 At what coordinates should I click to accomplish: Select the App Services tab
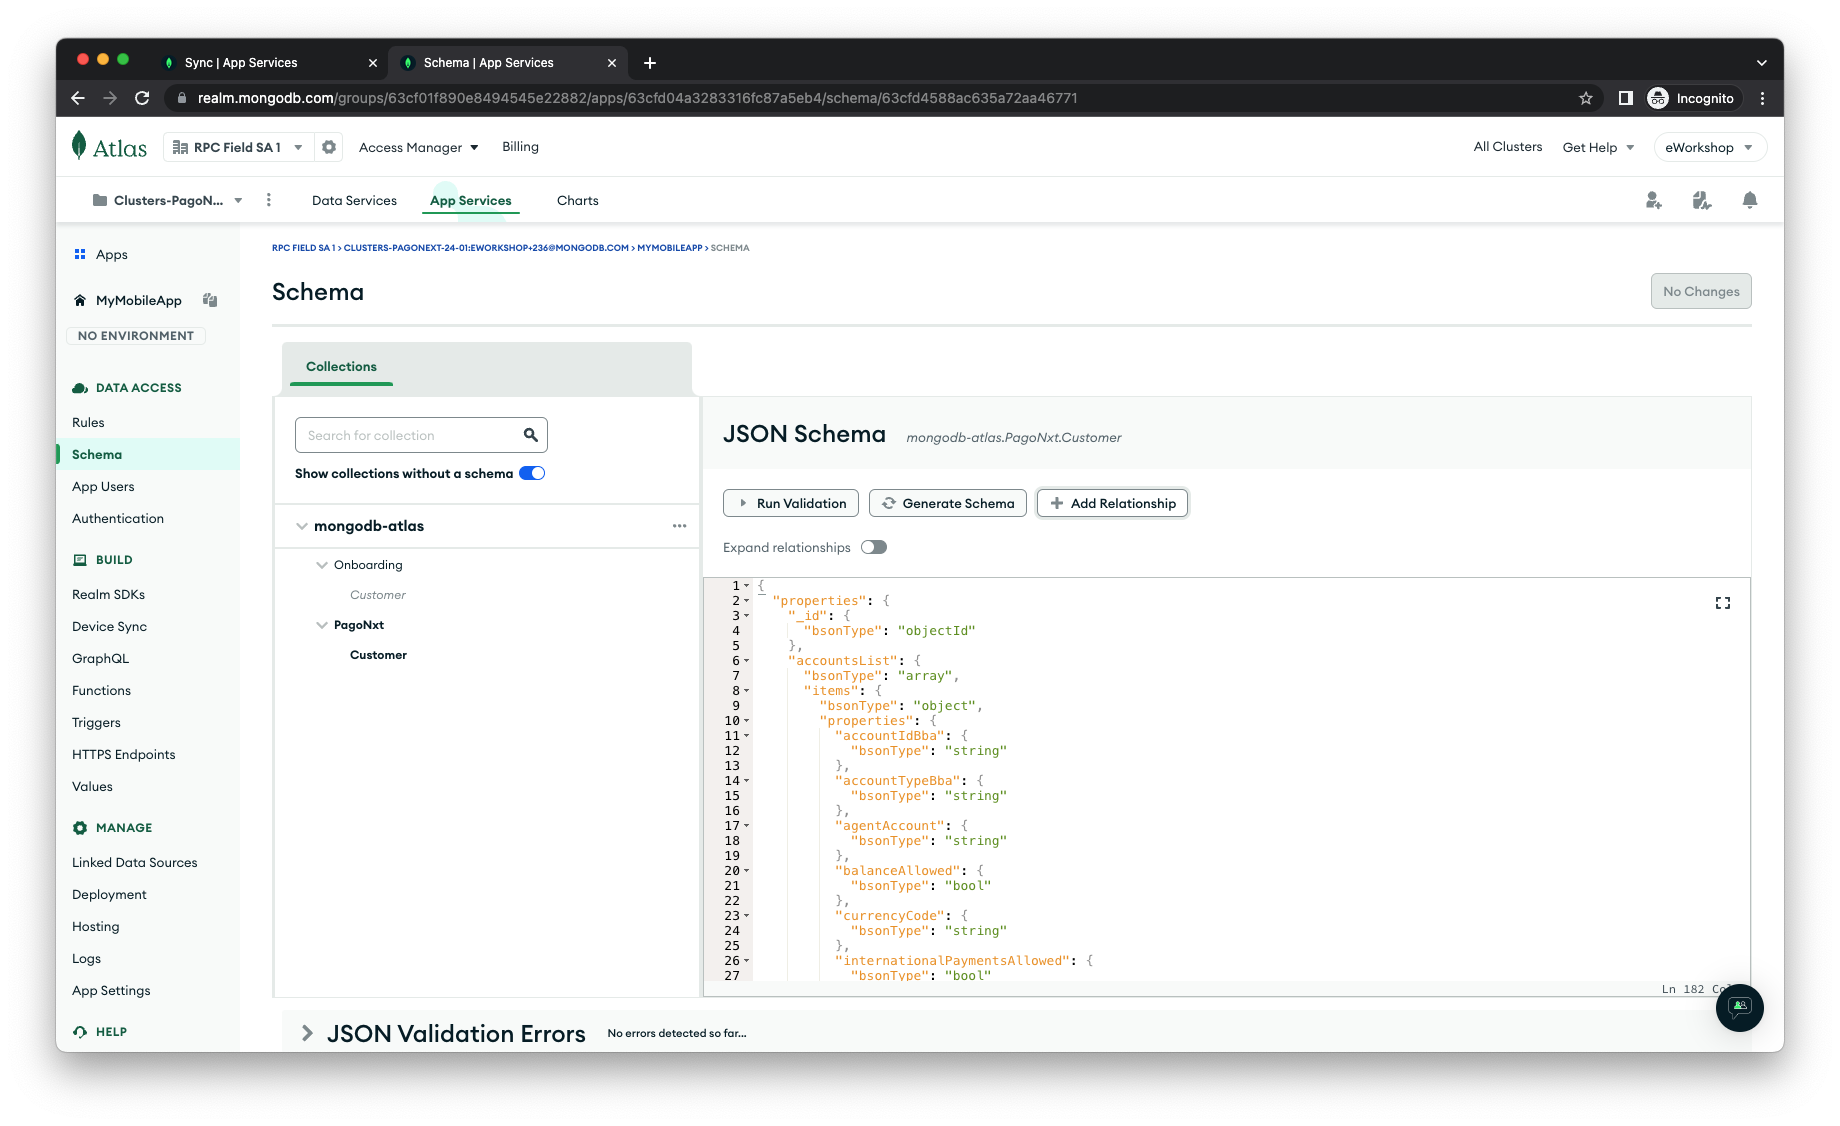471,200
